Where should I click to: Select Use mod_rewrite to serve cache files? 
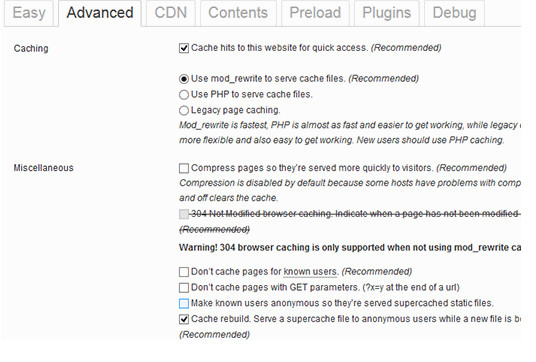click(x=184, y=79)
